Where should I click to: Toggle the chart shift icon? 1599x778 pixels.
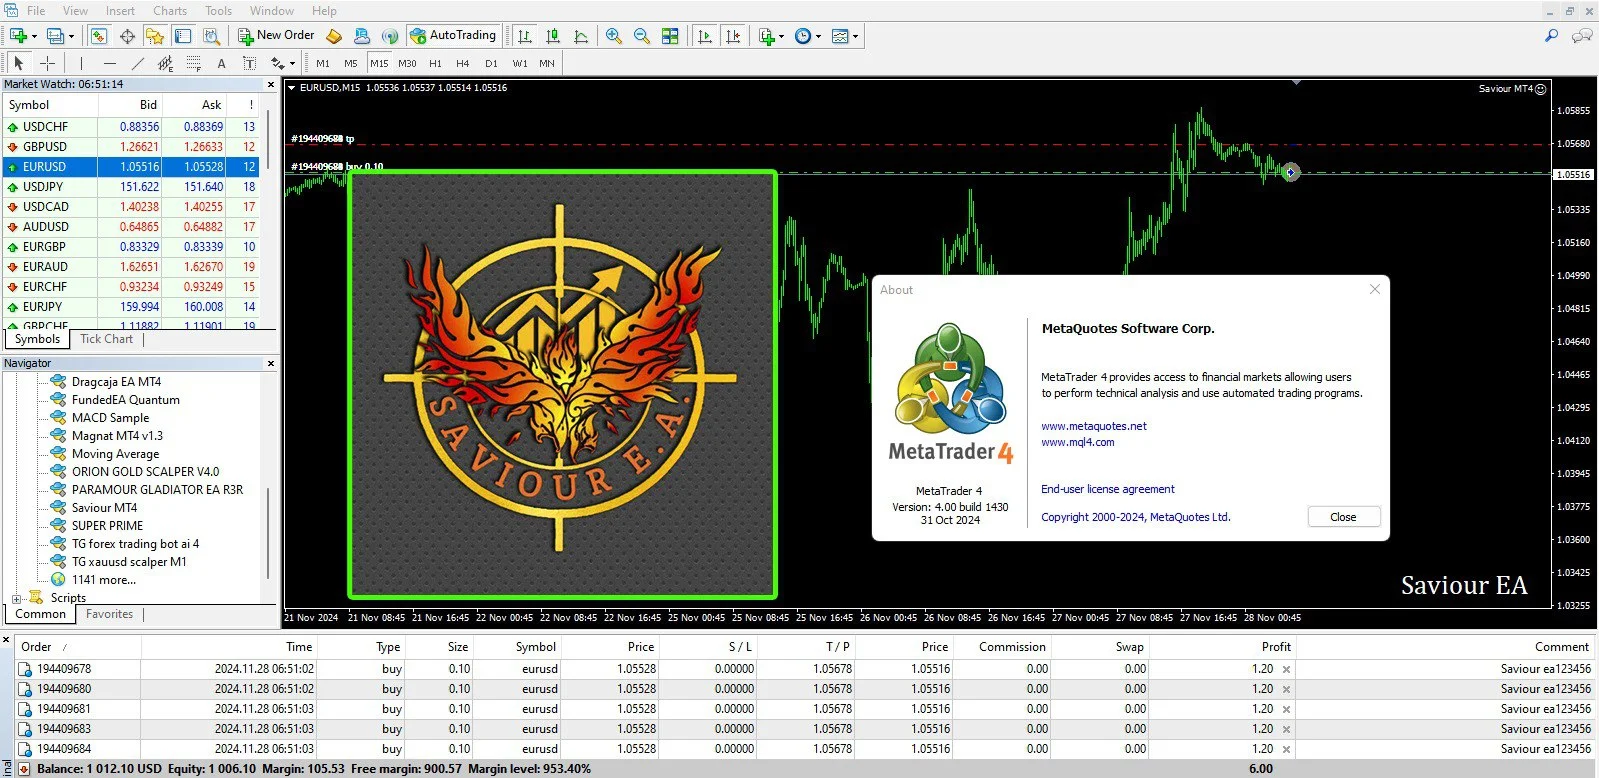click(x=733, y=36)
